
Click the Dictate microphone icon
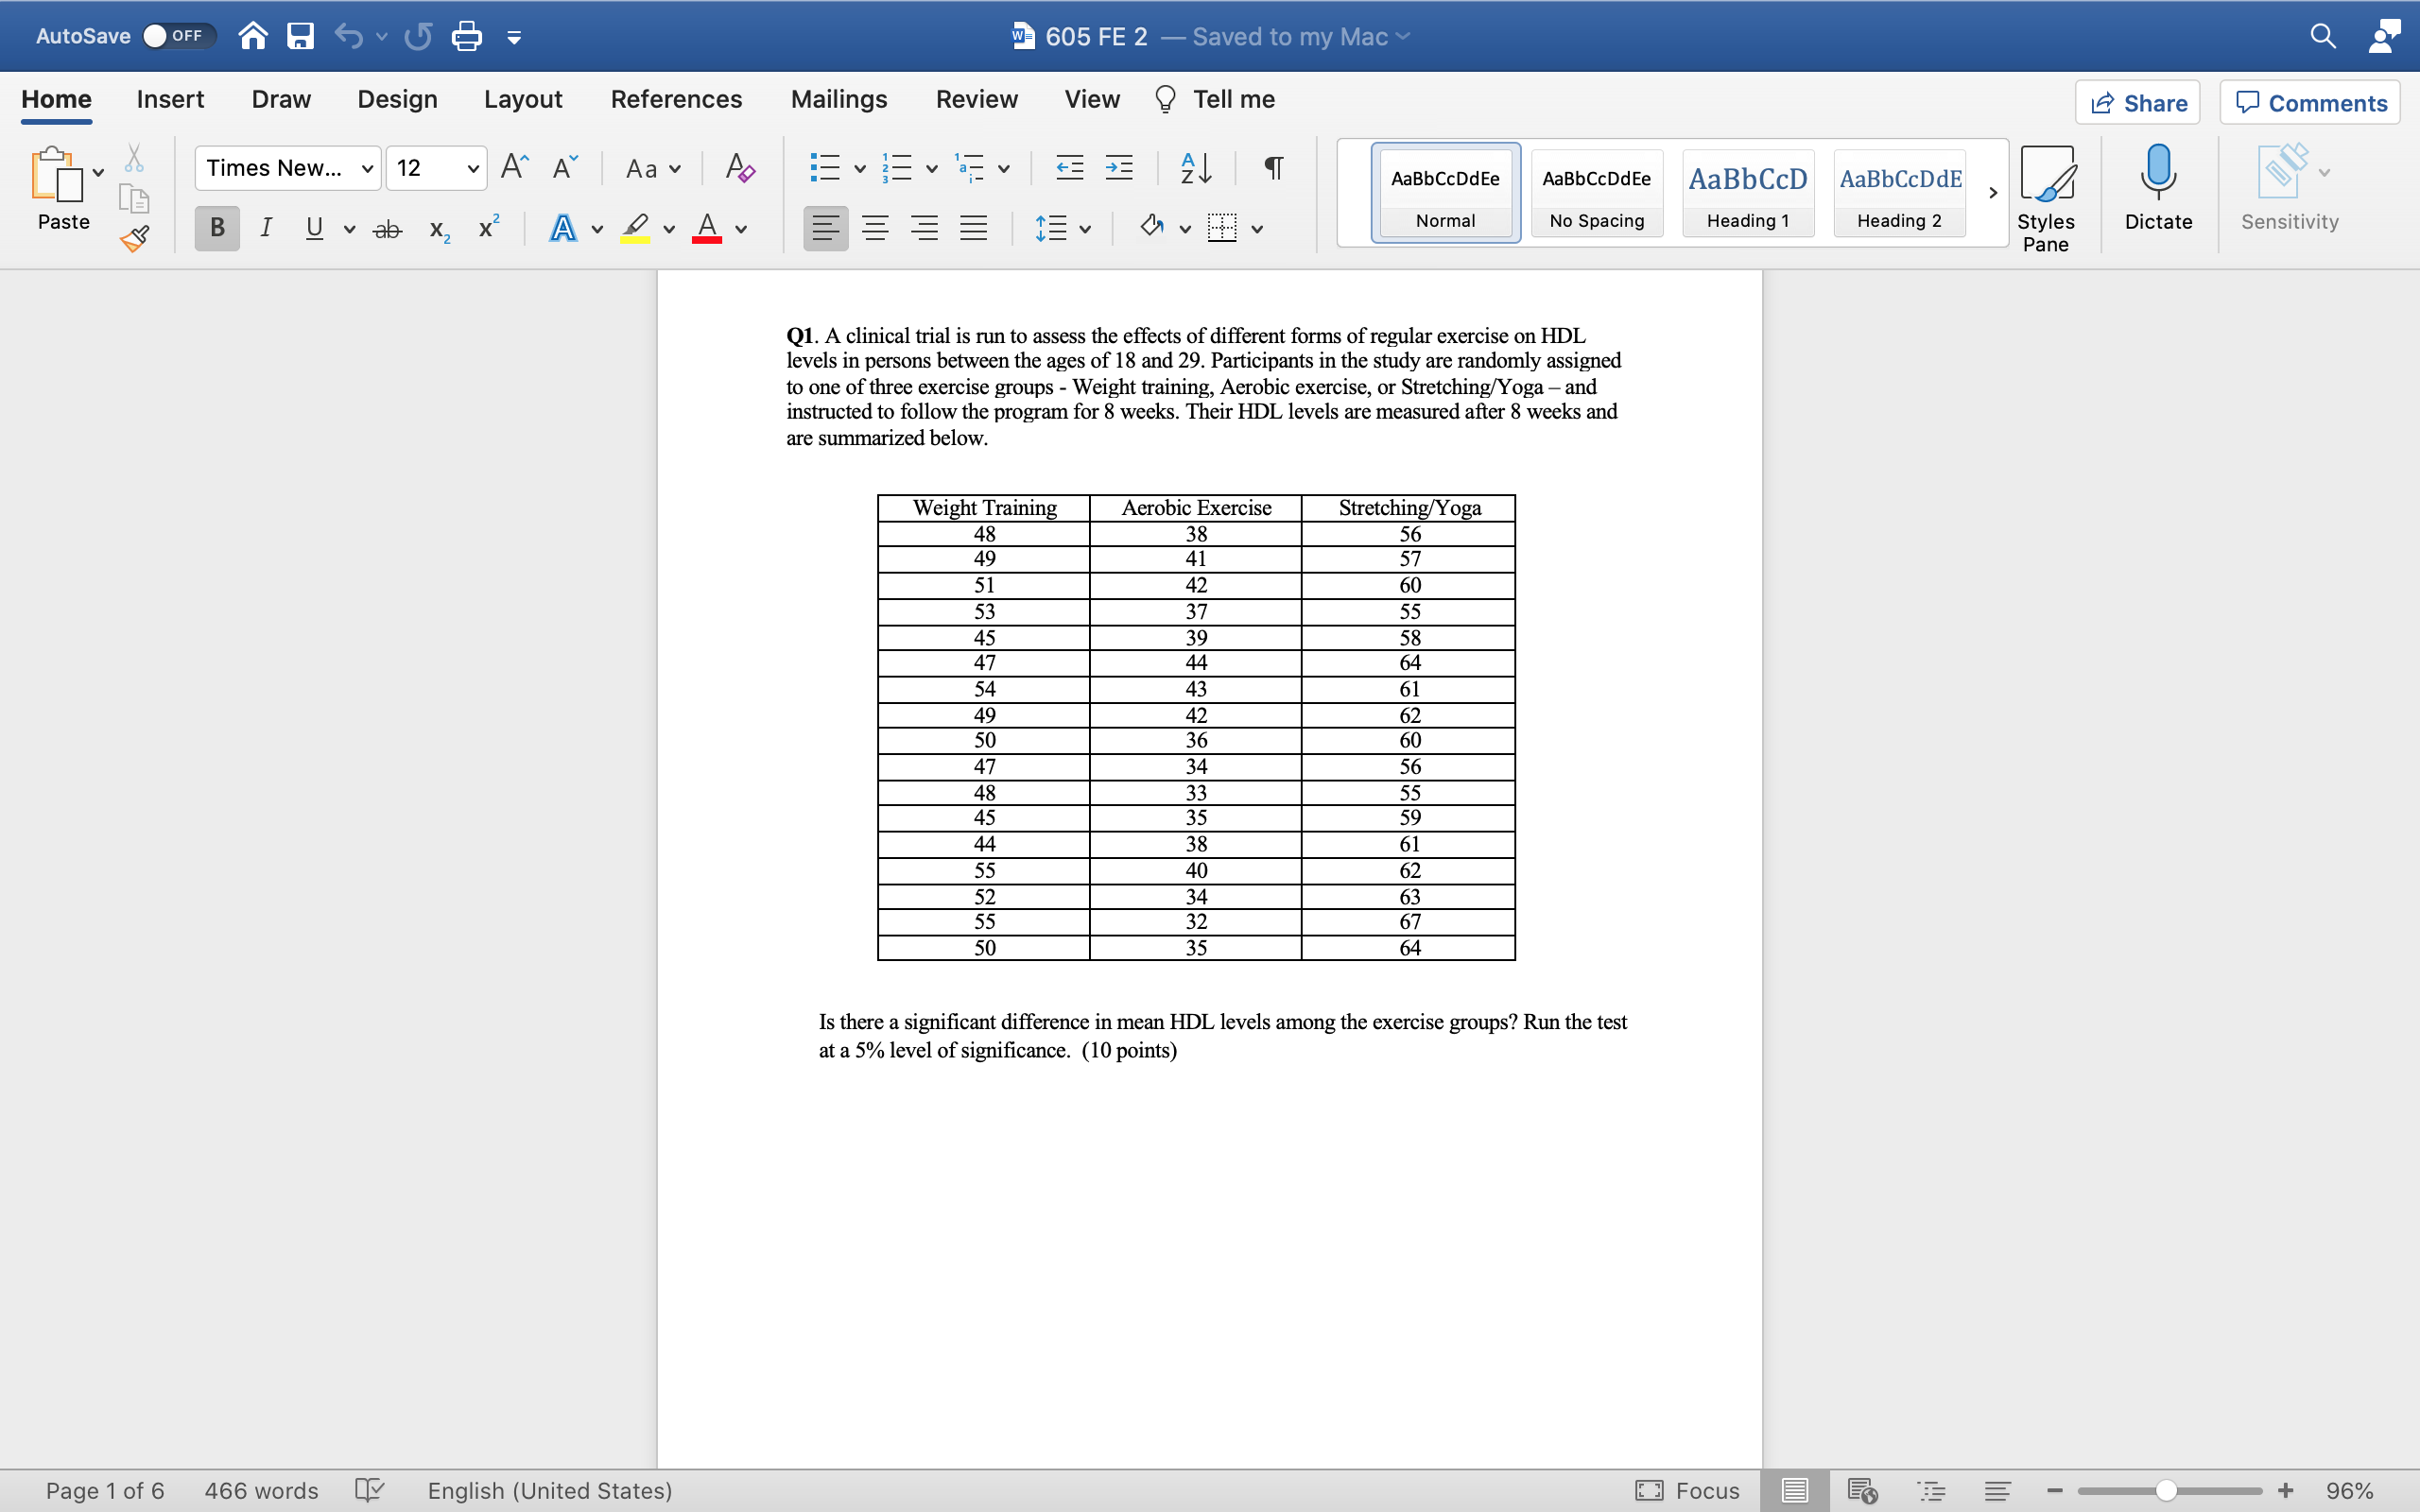point(2158,172)
